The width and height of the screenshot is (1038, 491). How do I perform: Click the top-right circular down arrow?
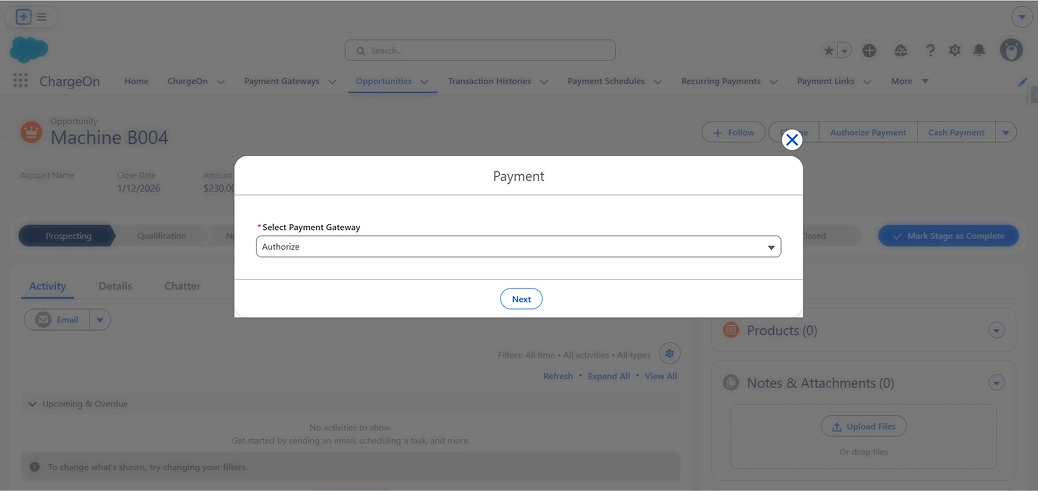pos(1021,16)
